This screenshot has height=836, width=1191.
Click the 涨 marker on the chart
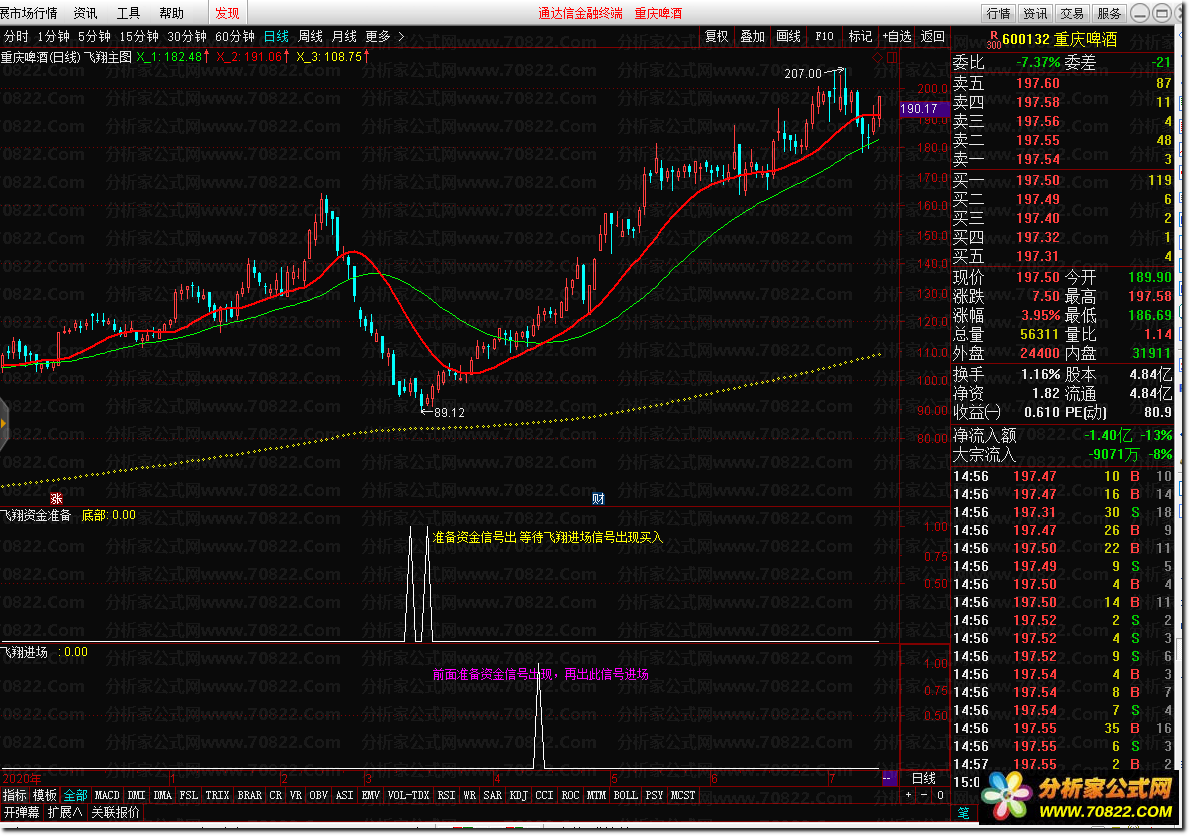pyautogui.click(x=56, y=498)
